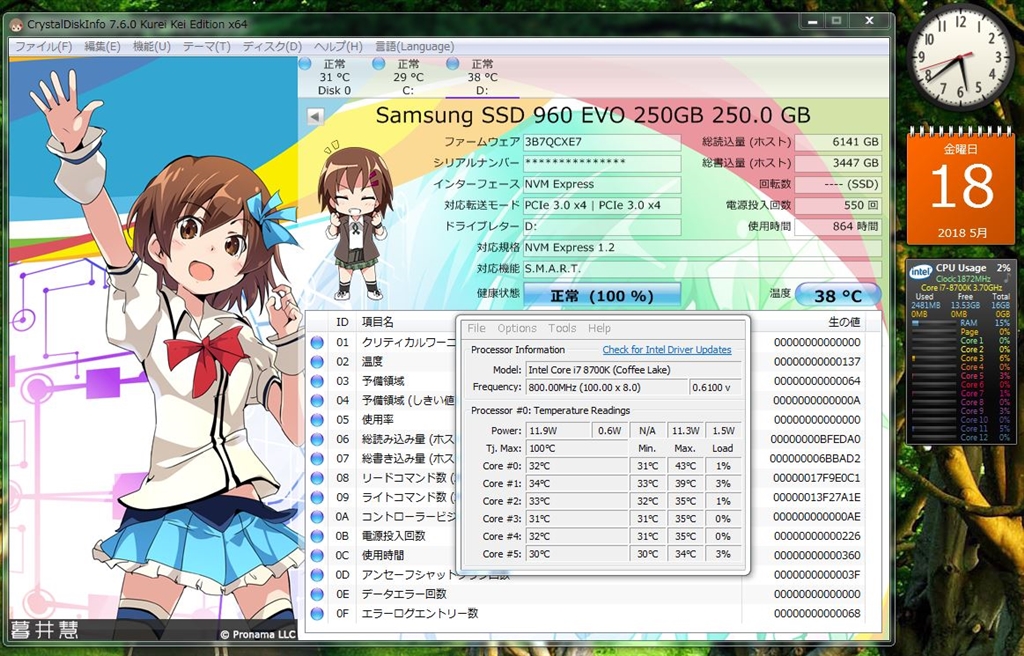Open the Help menu in Core Temp window
Screen dimensions: 1024x656
click(x=599, y=328)
